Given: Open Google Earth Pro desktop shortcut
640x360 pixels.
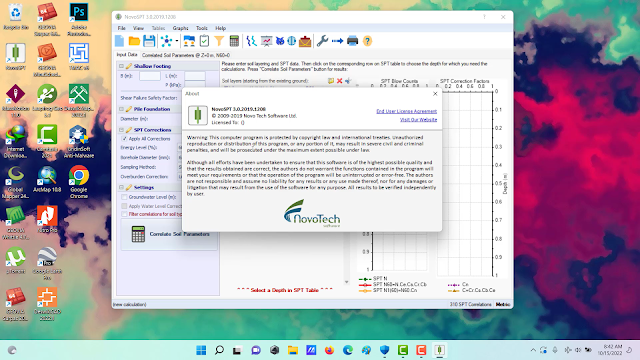Looking at the screenshot, I should pyautogui.click(x=47, y=264).
